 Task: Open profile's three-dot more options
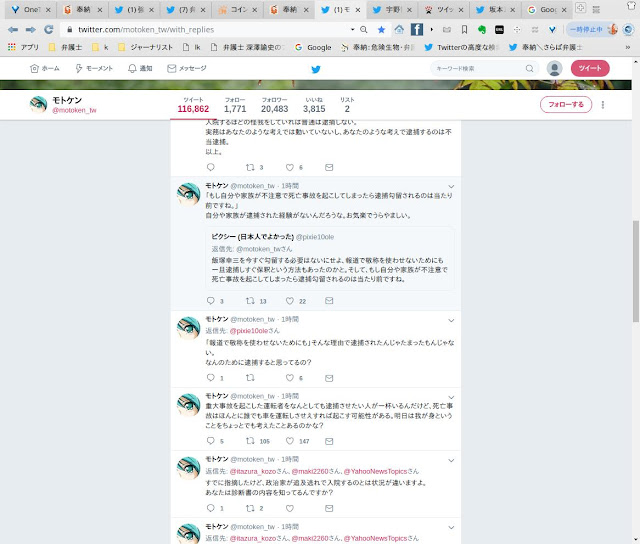click(x=602, y=105)
